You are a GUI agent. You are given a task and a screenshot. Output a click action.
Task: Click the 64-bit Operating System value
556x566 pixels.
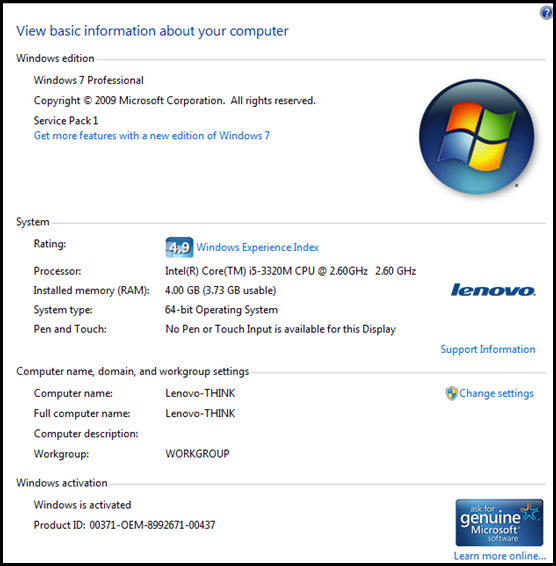click(x=221, y=310)
